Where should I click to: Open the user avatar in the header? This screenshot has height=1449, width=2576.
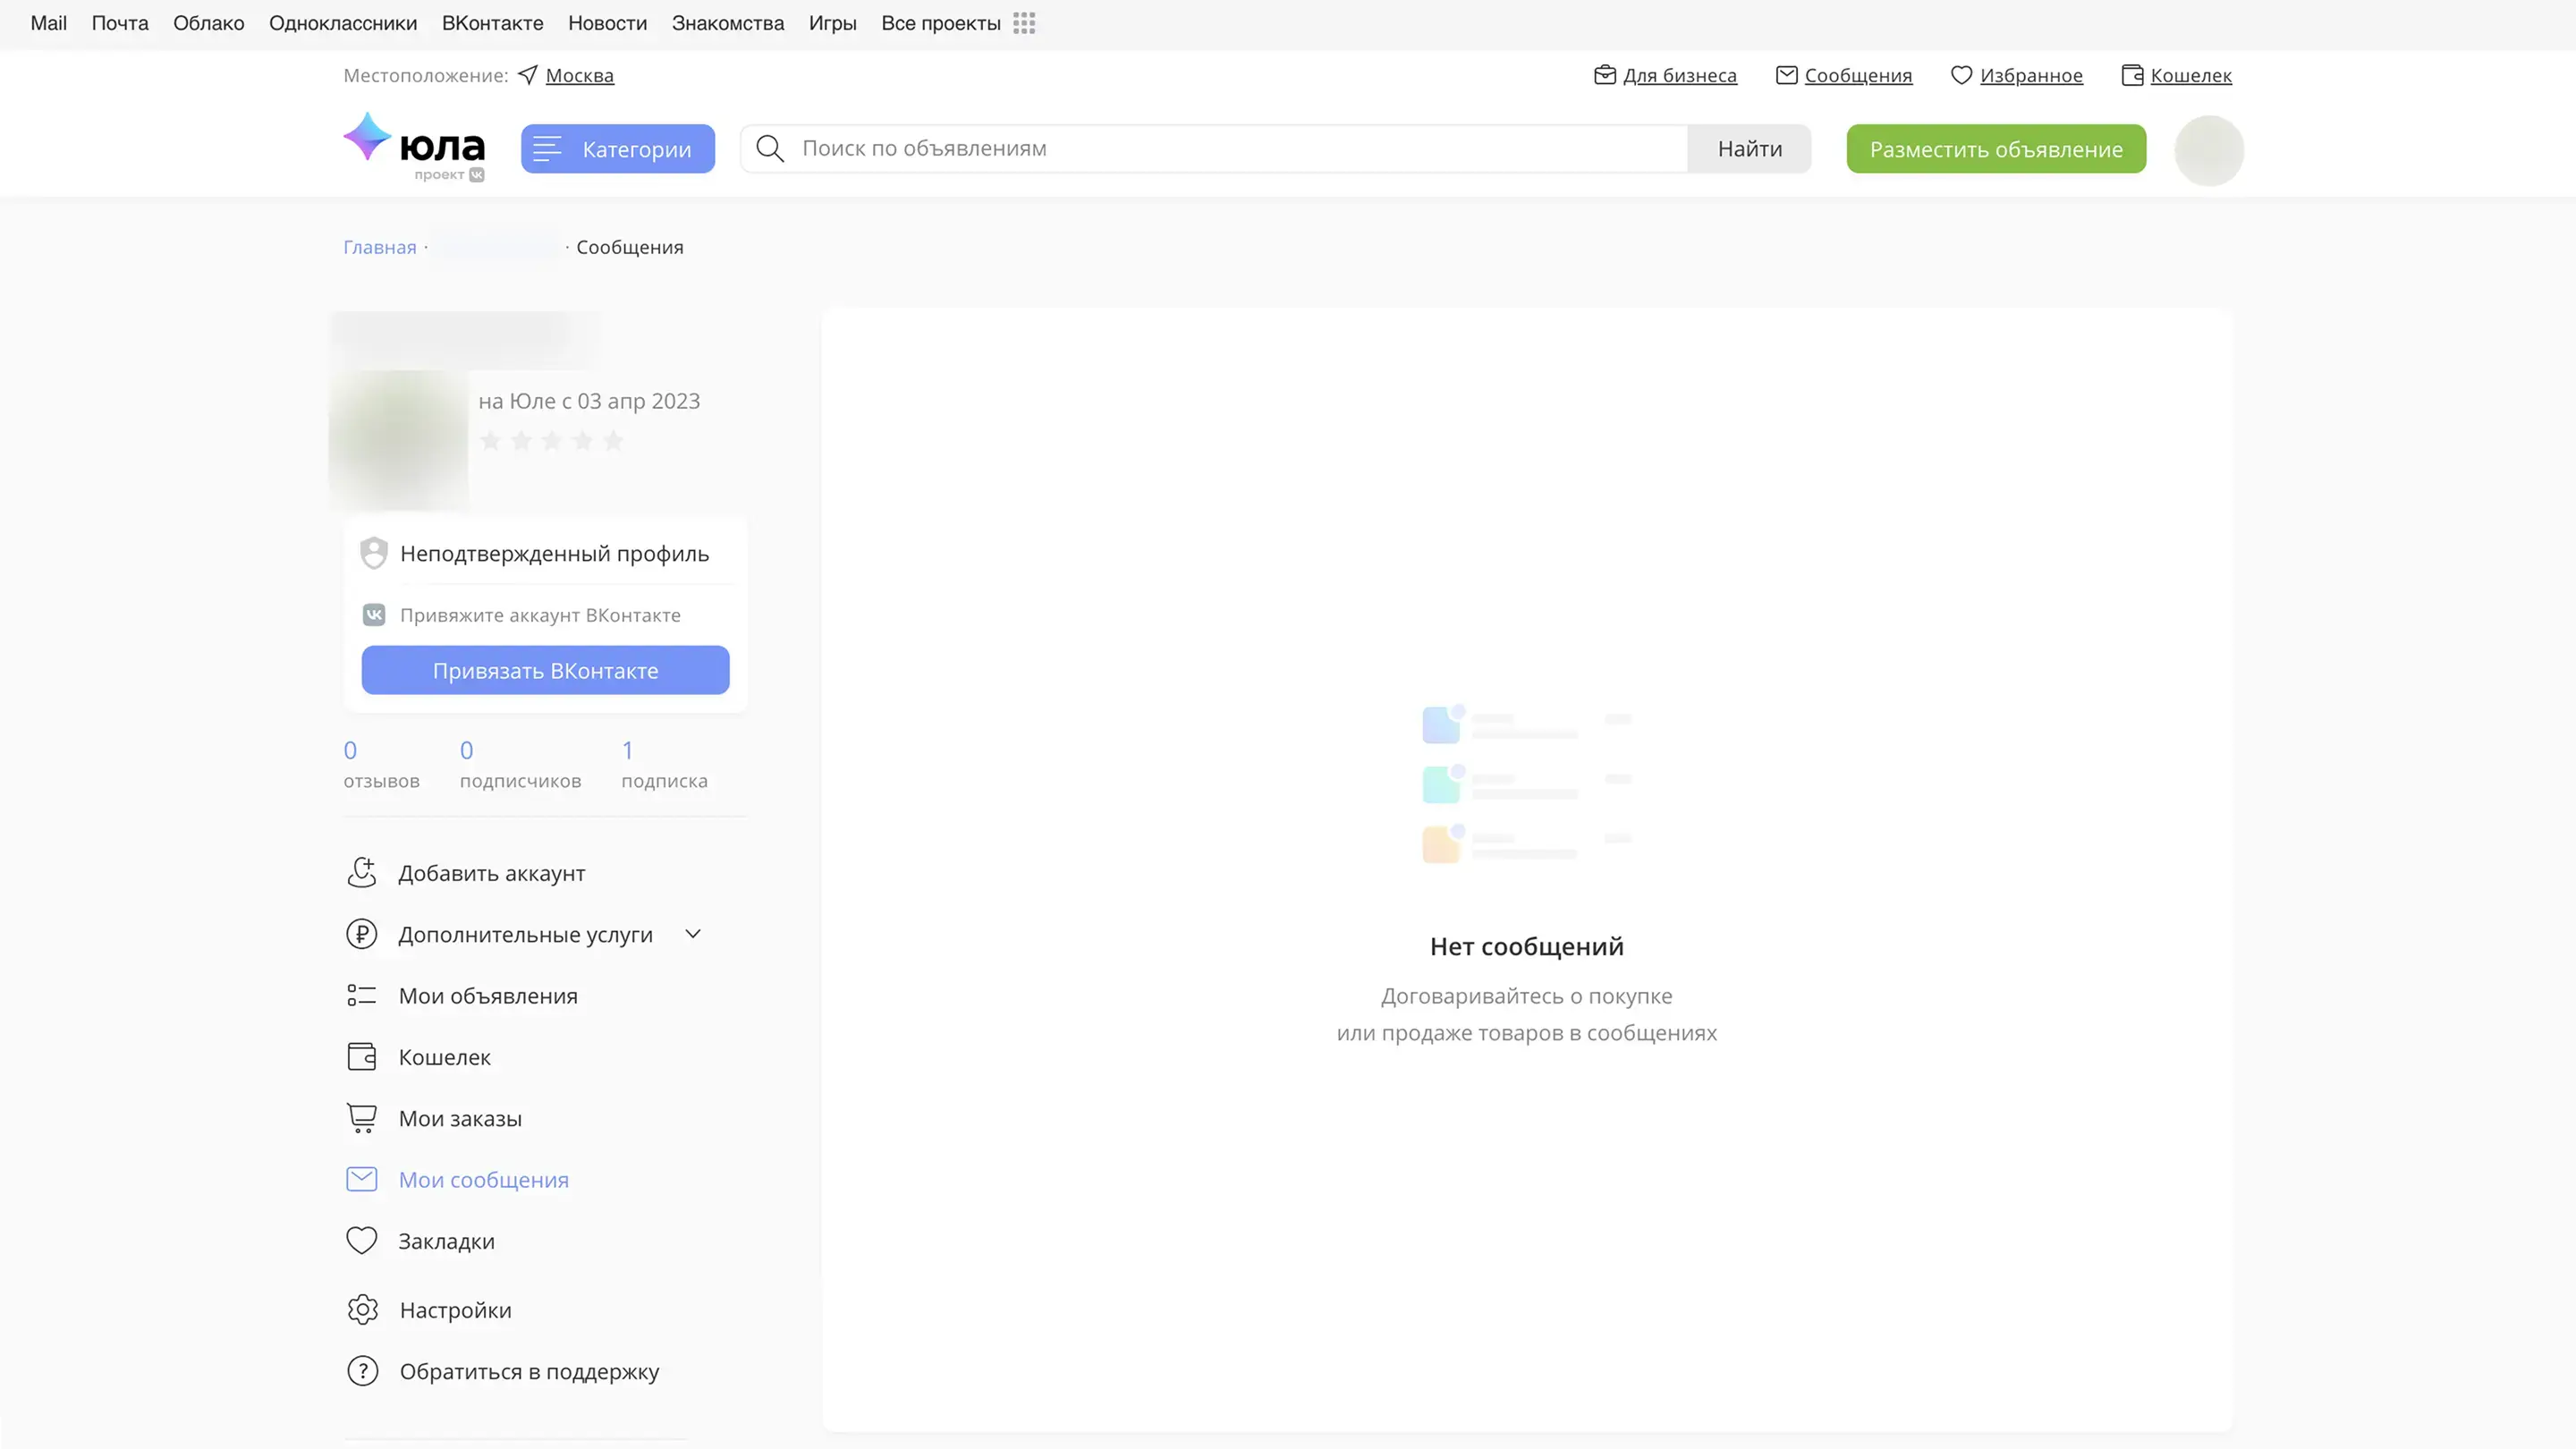2208,150
